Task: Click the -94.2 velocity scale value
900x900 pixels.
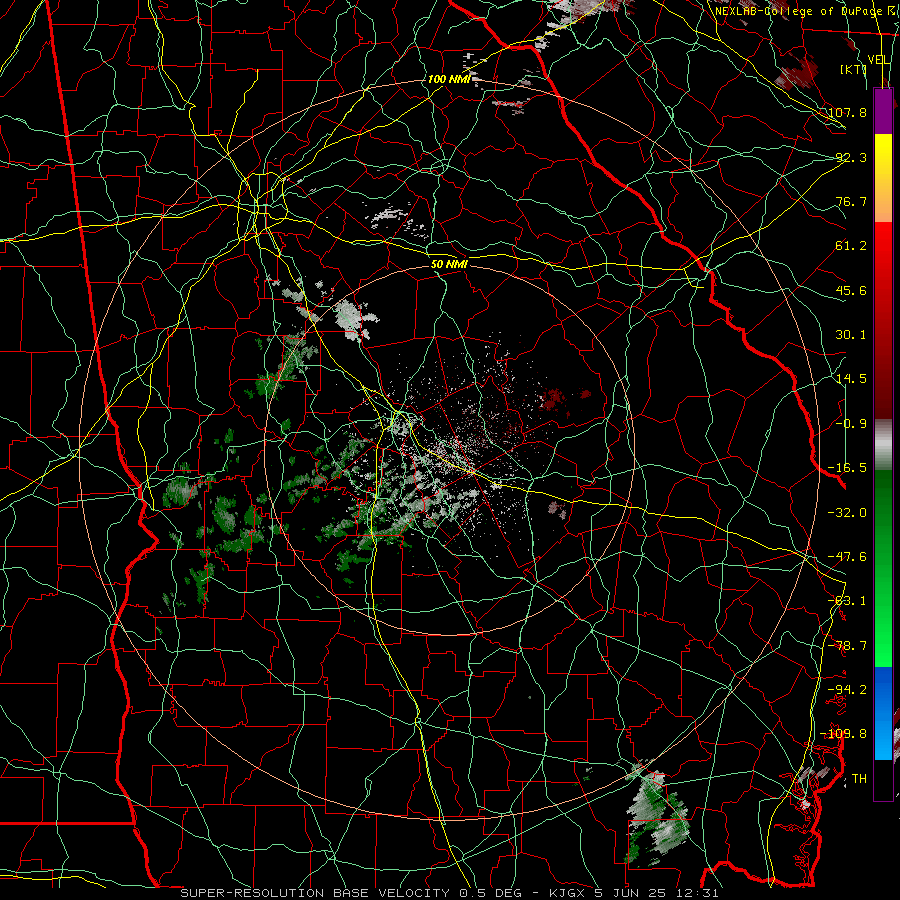Action: click(847, 690)
